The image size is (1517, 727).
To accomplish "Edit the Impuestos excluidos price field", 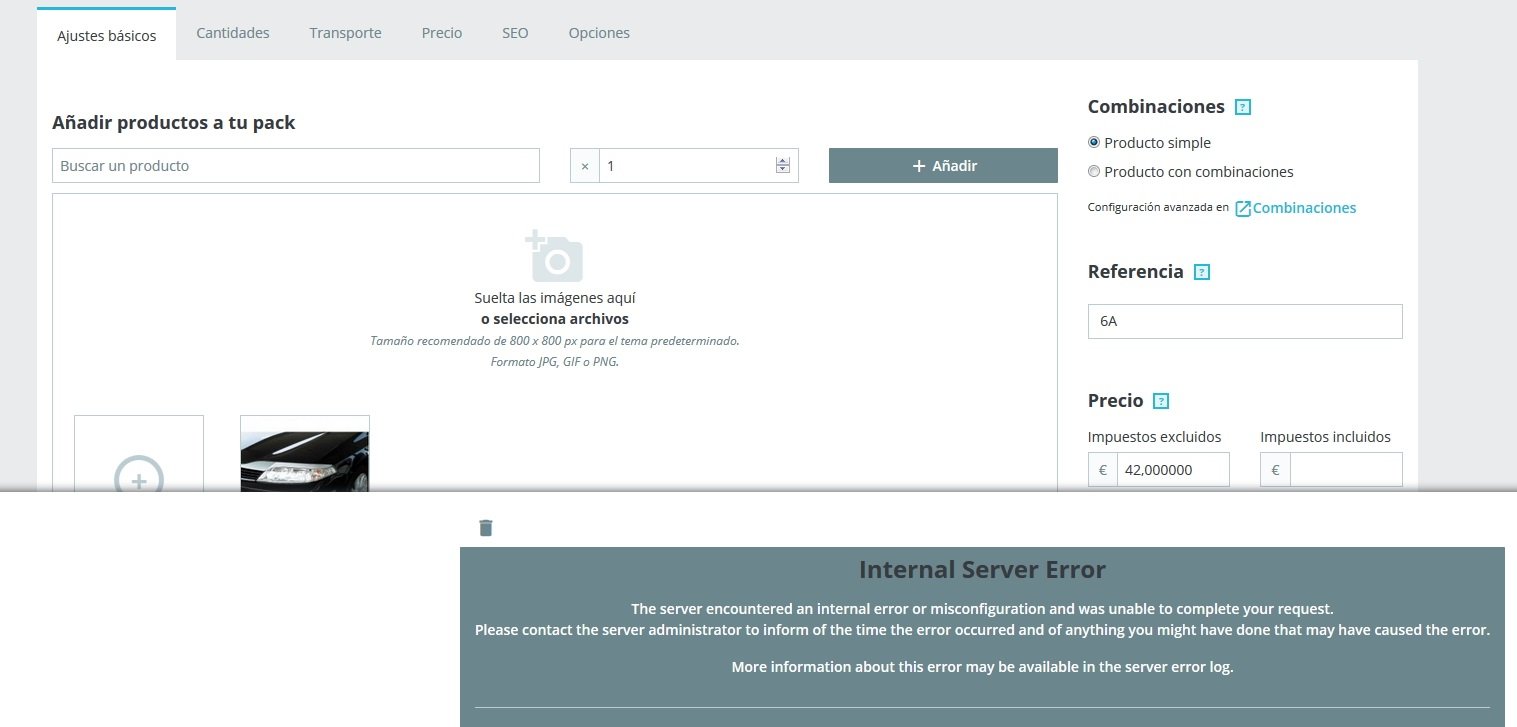I will point(1173,470).
